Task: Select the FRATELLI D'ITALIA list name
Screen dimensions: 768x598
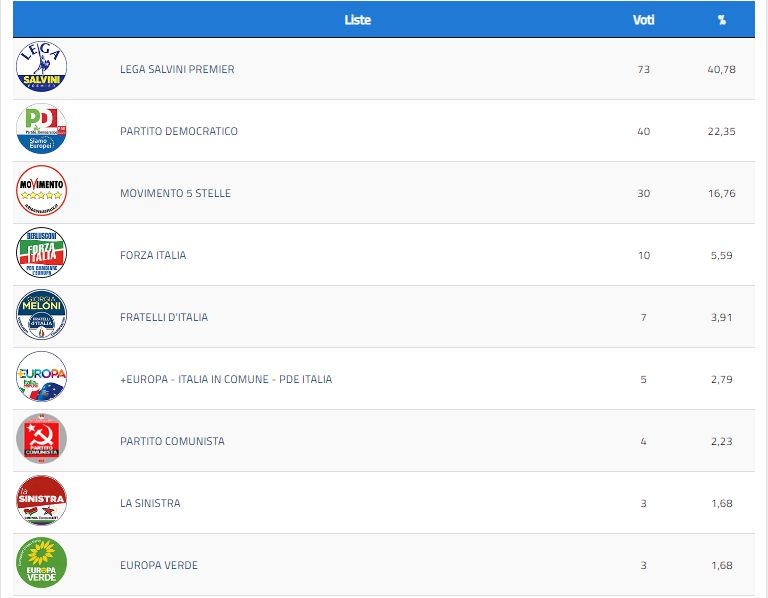Action: pyautogui.click(x=164, y=317)
